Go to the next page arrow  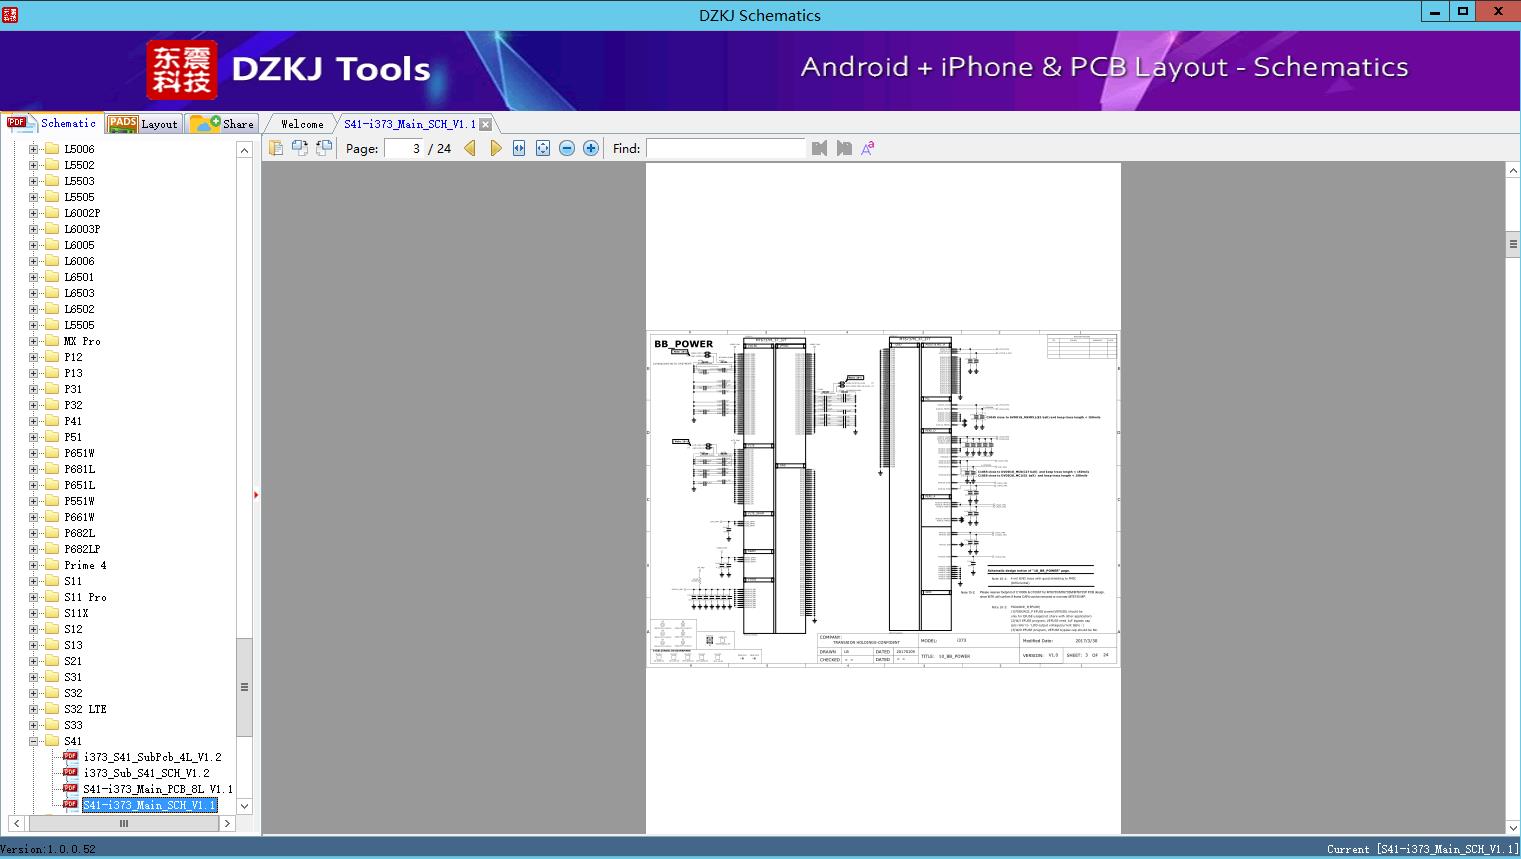click(495, 148)
